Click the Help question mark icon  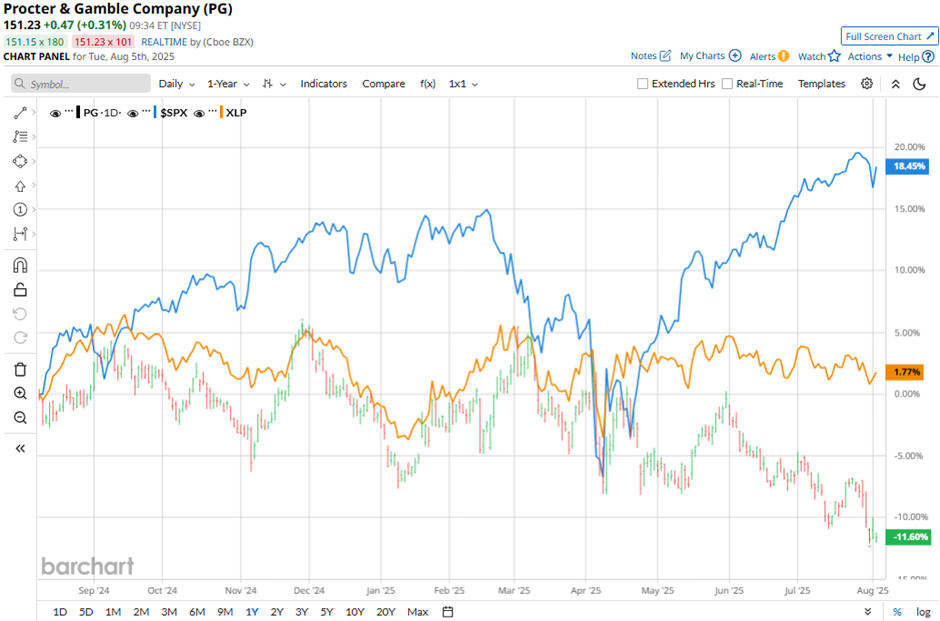pyautogui.click(x=928, y=56)
